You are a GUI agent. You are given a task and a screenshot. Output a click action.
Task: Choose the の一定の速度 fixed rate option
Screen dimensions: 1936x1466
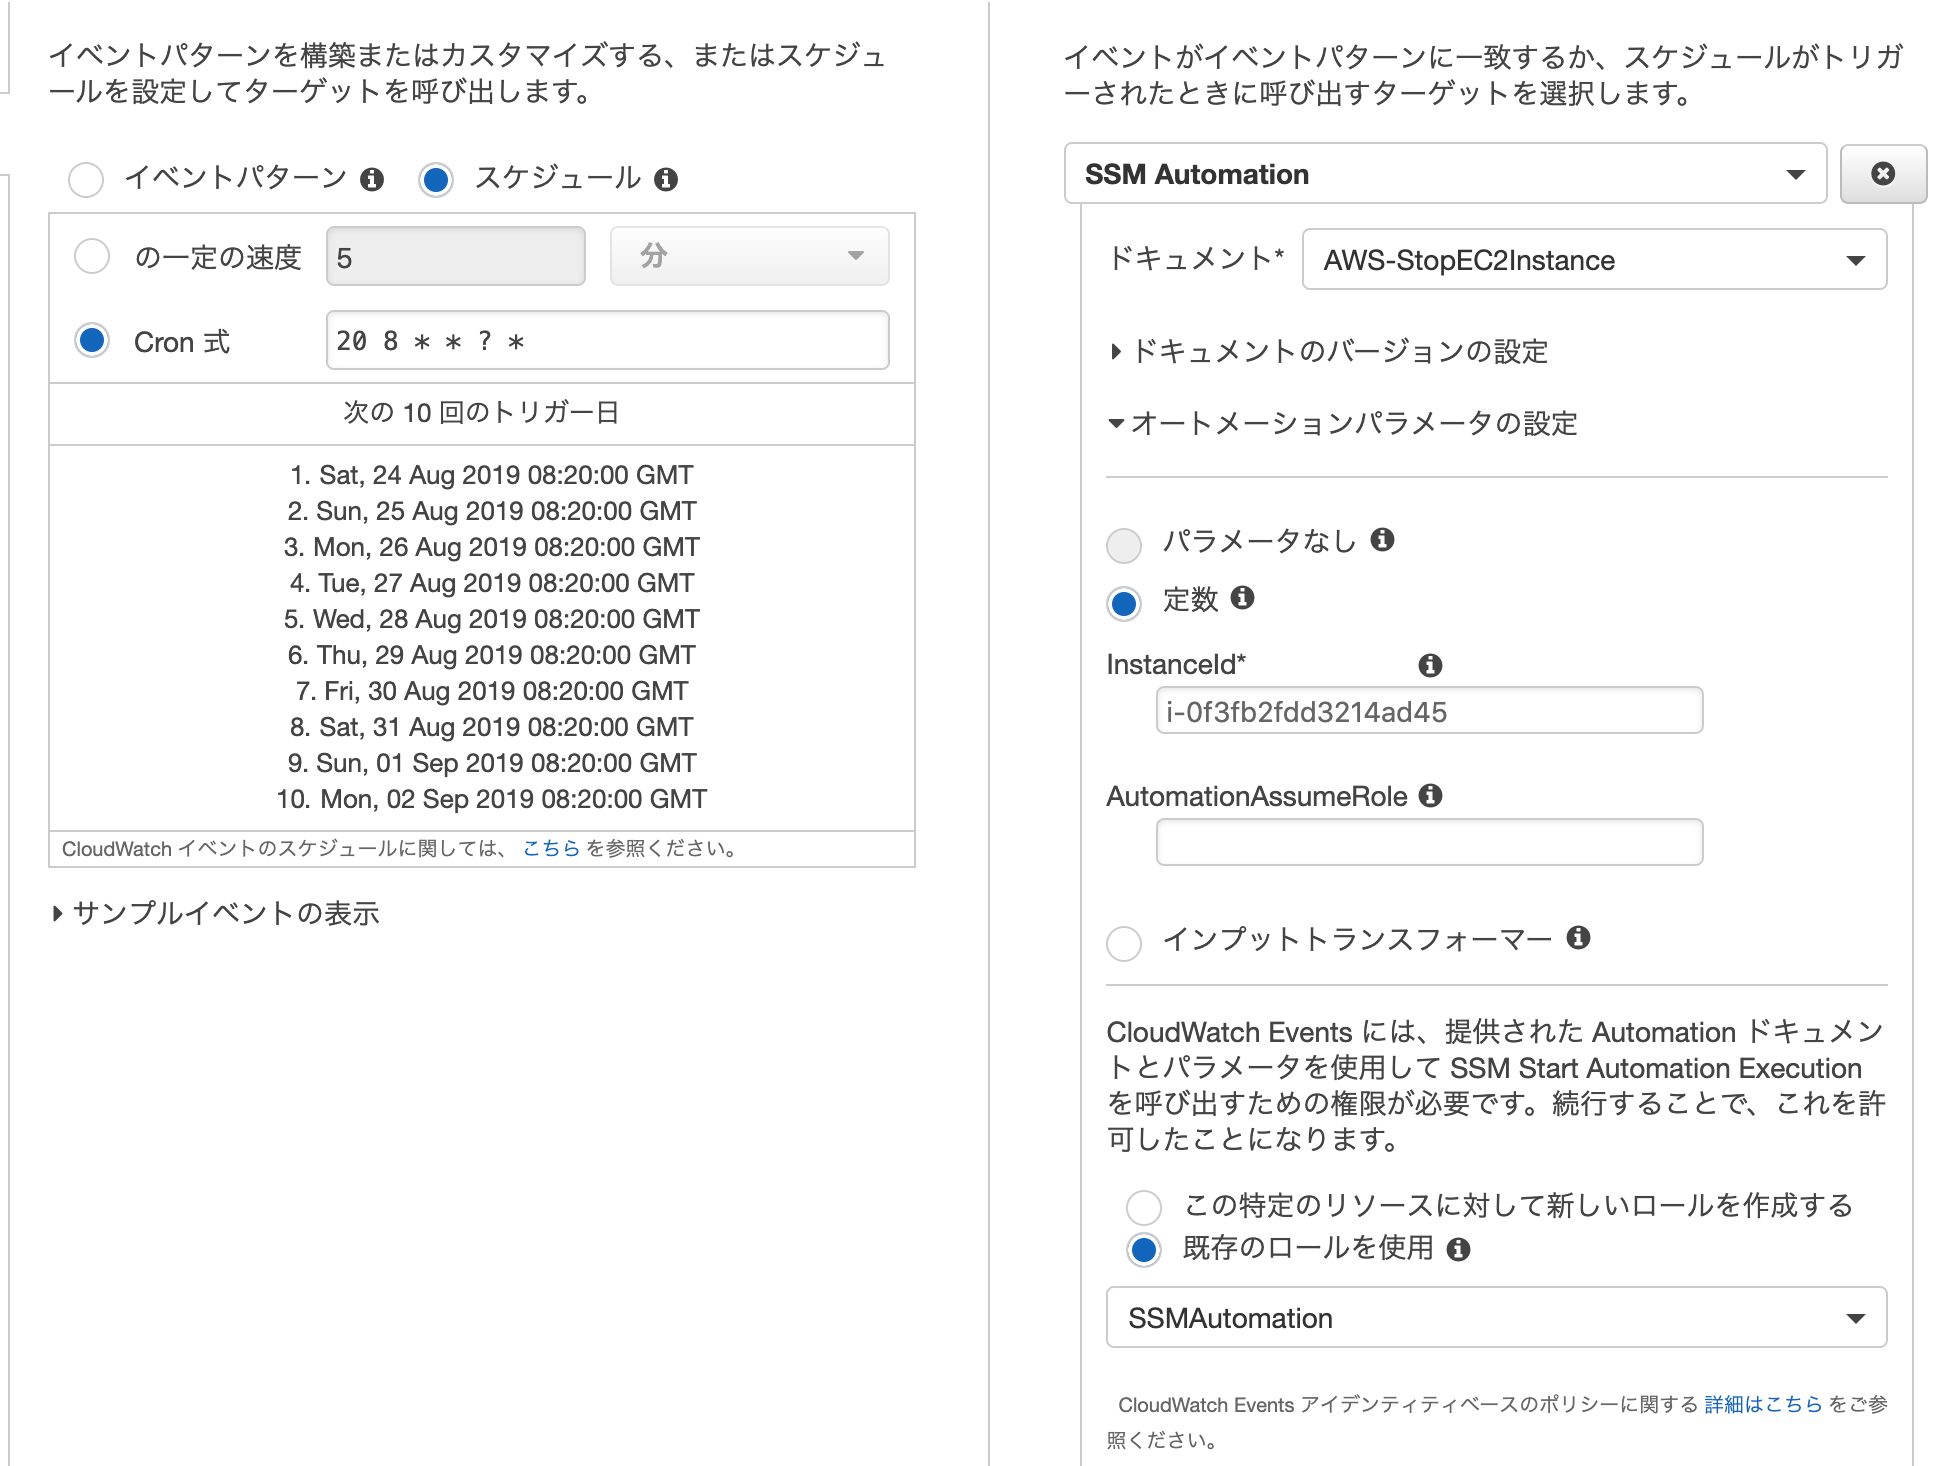(x=92, y=256)
